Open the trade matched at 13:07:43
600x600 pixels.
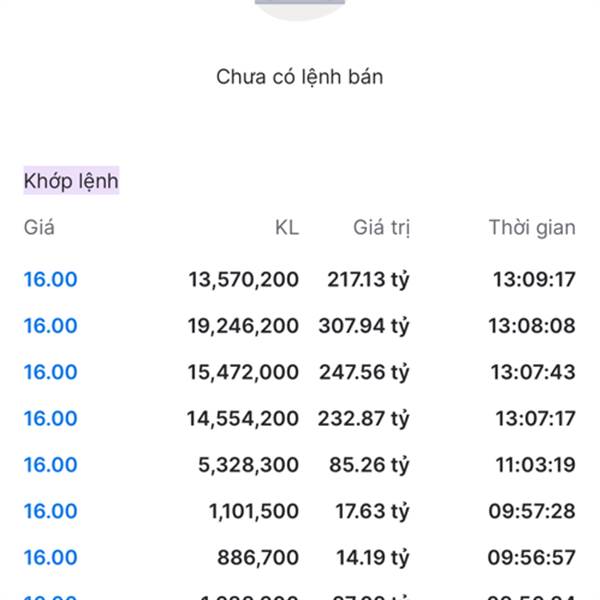pos(300,372)
